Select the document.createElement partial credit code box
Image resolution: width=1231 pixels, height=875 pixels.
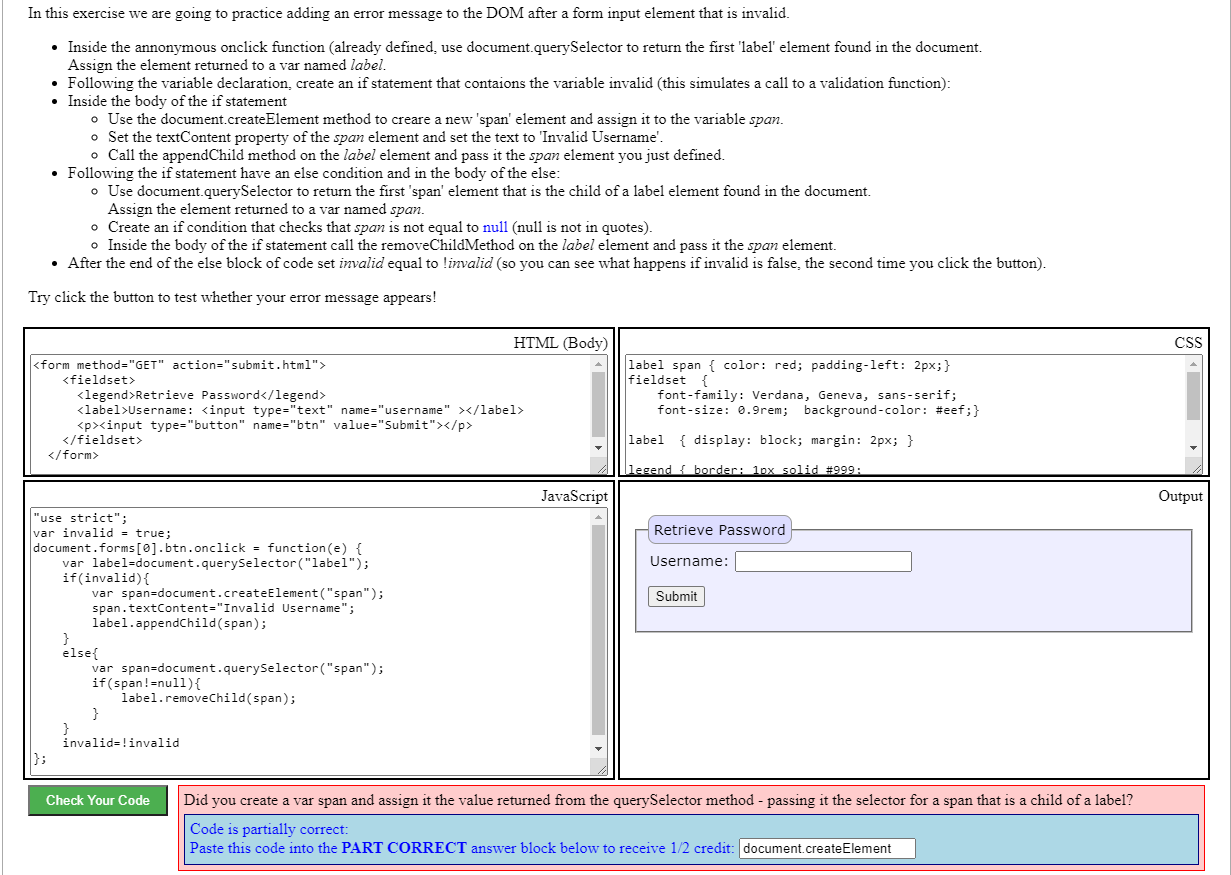tap(828, 848)
